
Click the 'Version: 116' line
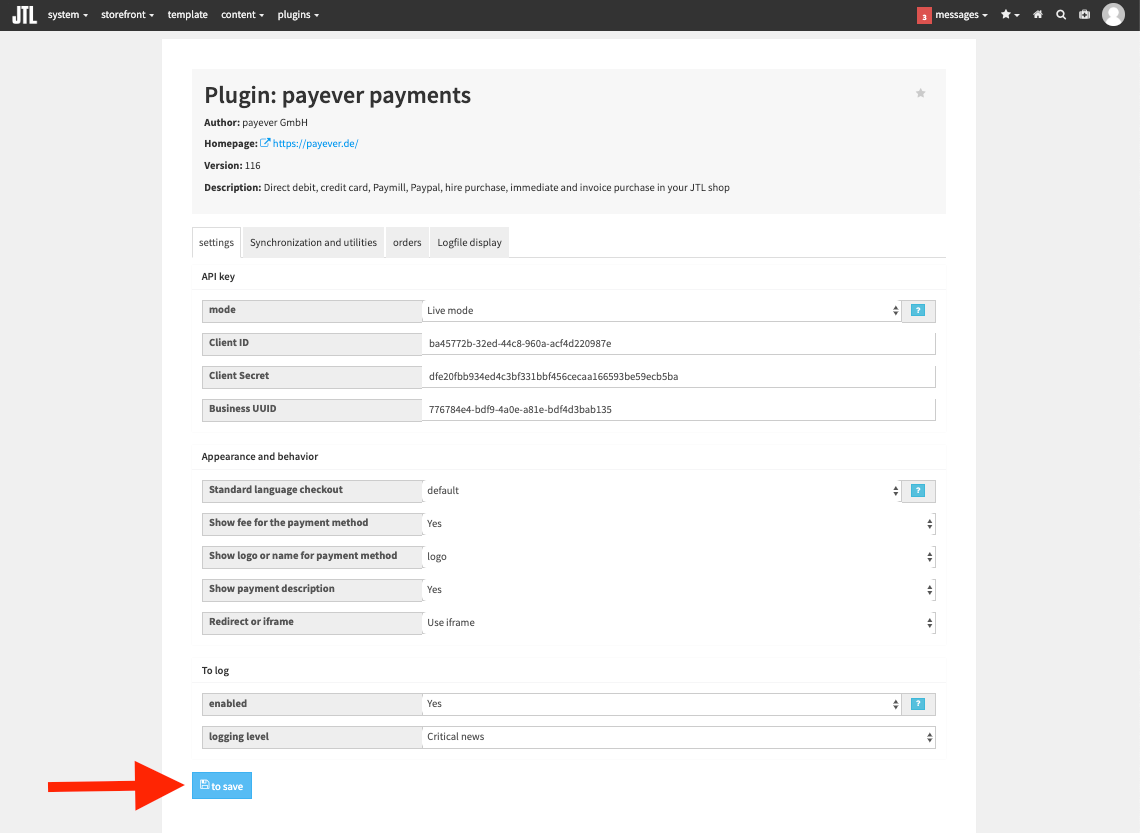pyautogui.click(x=232, y=165)
